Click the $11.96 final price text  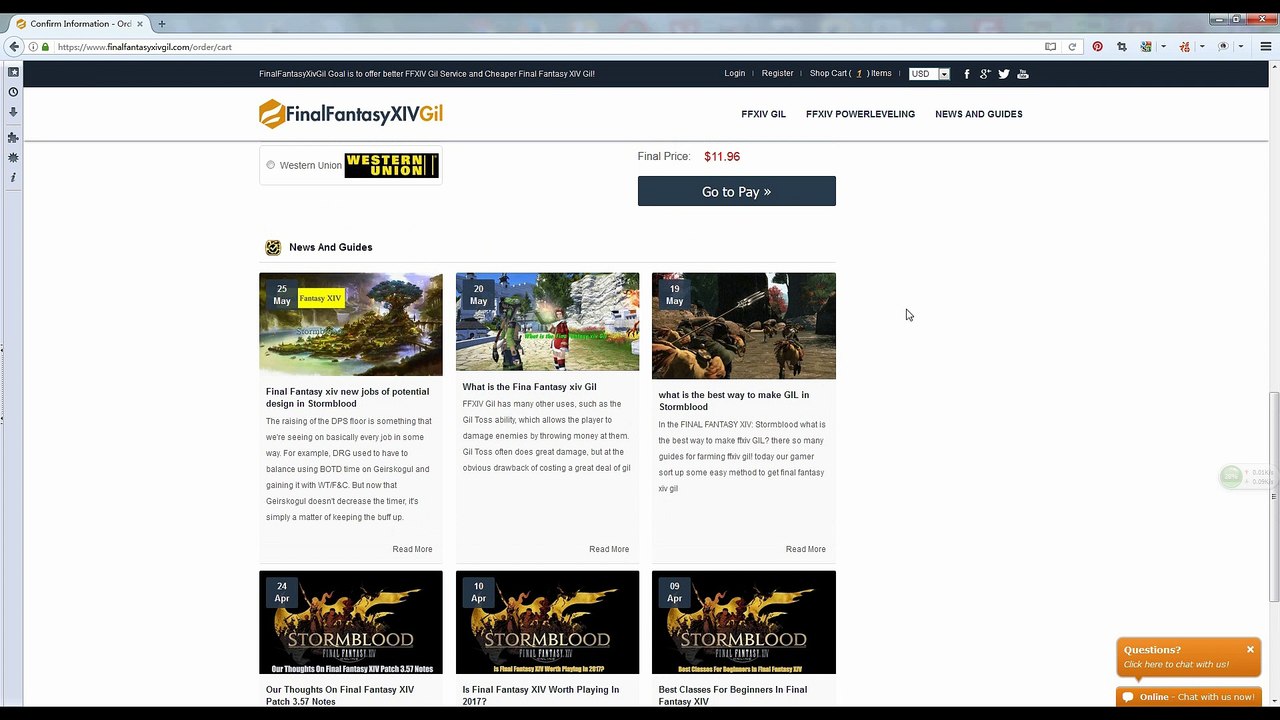pyautogui.click(x=722, y=156)
